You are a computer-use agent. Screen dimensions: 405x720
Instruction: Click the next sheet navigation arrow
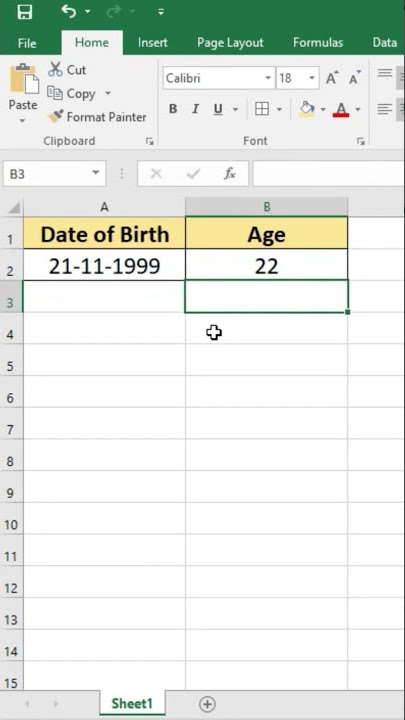pyautogui.click(x=56, y=704)
